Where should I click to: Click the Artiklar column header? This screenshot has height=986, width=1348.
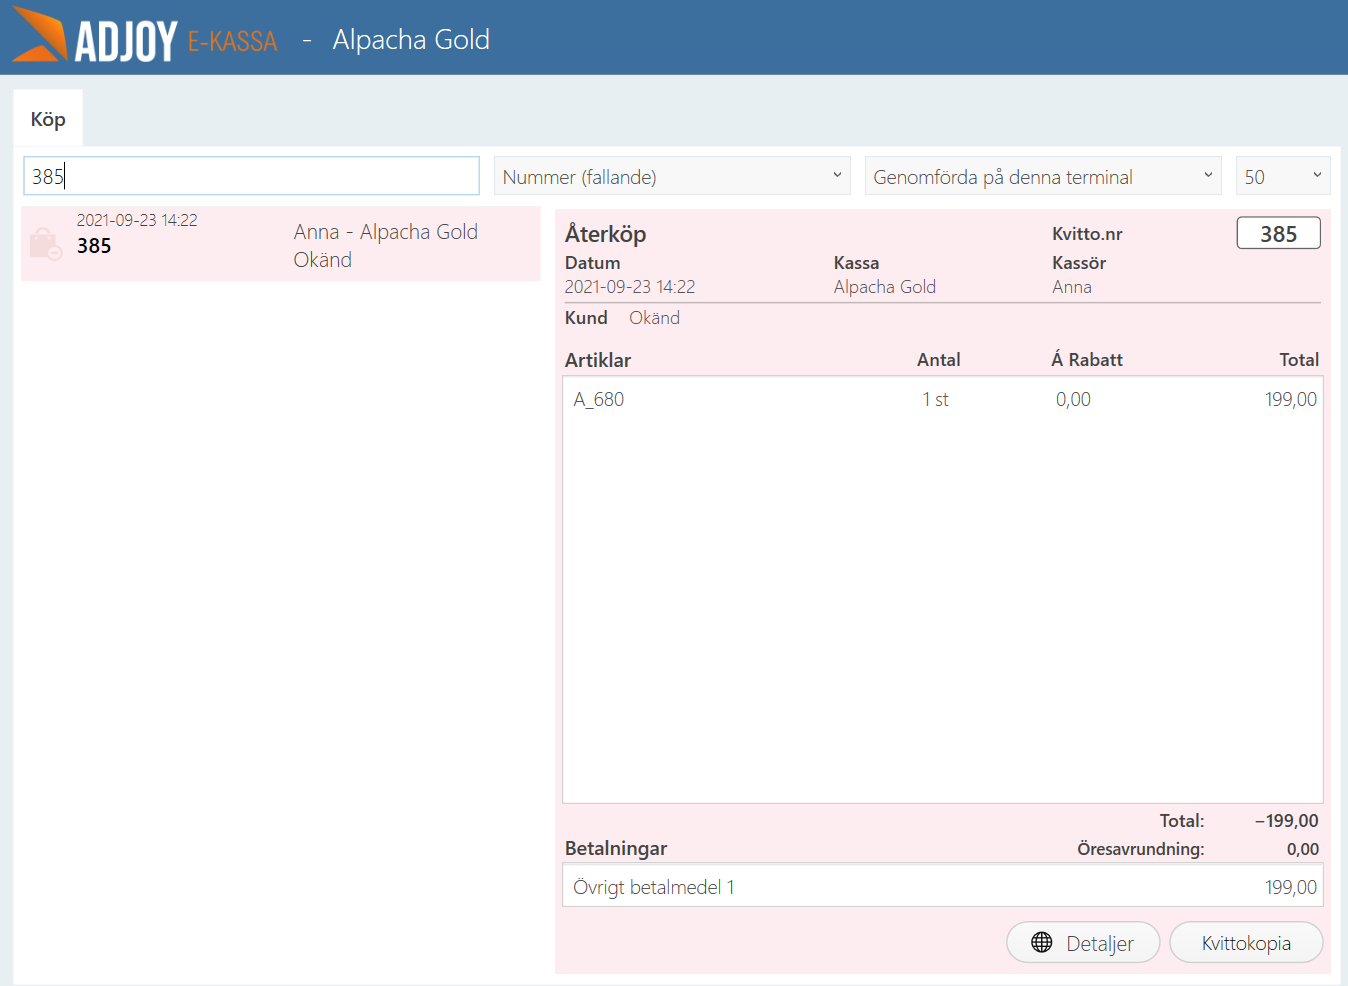[x=598, y=360]
